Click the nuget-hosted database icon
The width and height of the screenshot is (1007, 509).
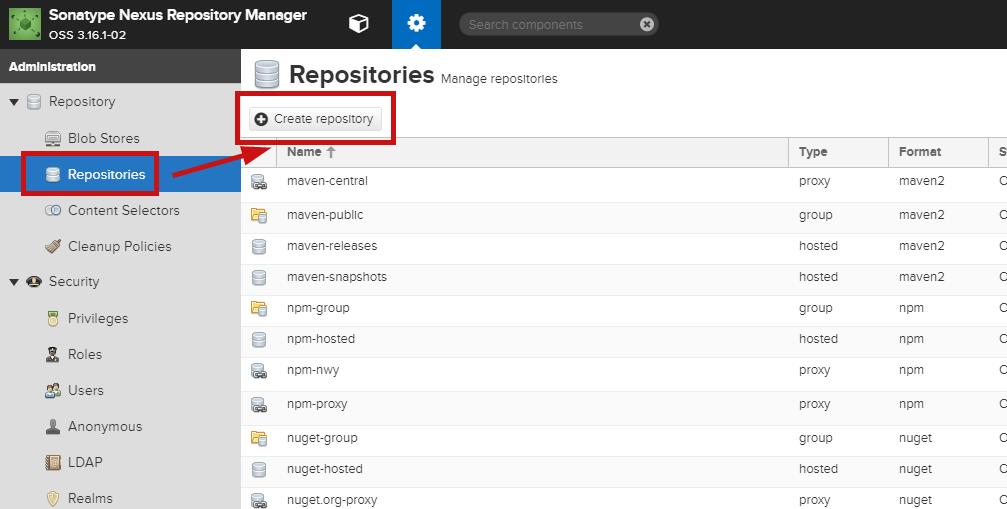(x=259, y=470)
